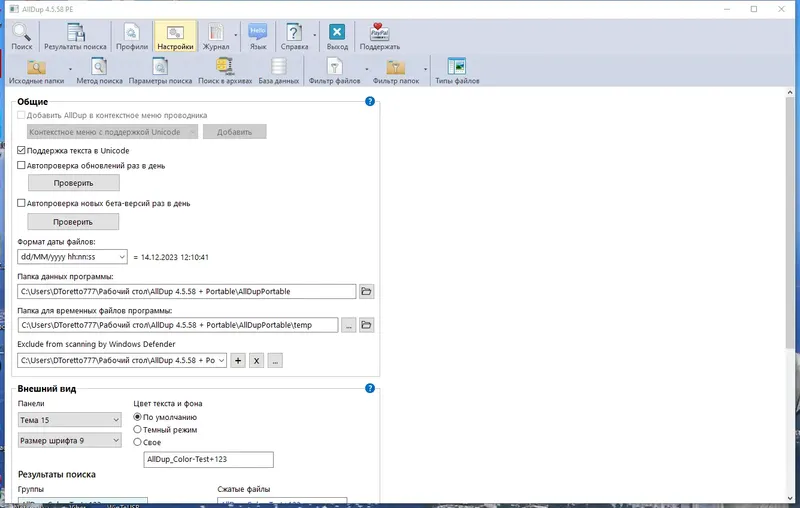Viewport: 800px width, 508px height.
Task: Click the temporary files folder path field
Action: [178, 325]
